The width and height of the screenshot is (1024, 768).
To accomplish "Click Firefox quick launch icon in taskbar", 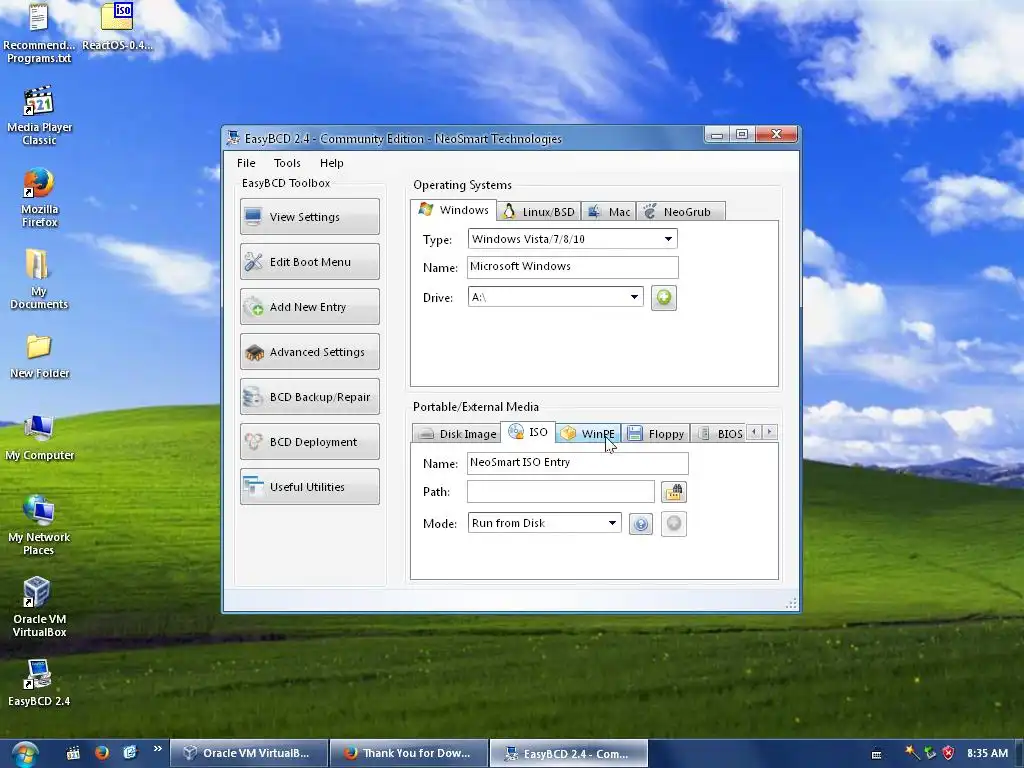I will [101, 753].
